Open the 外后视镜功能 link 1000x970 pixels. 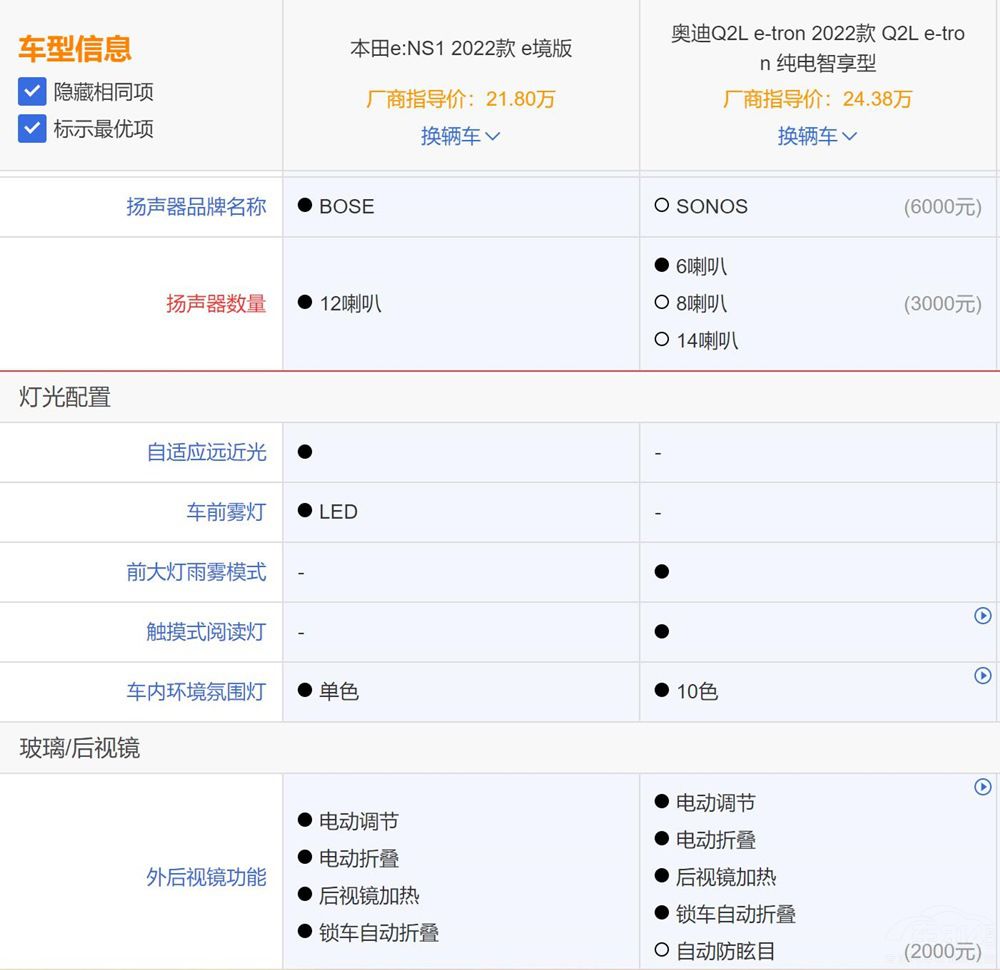[204, 877]
